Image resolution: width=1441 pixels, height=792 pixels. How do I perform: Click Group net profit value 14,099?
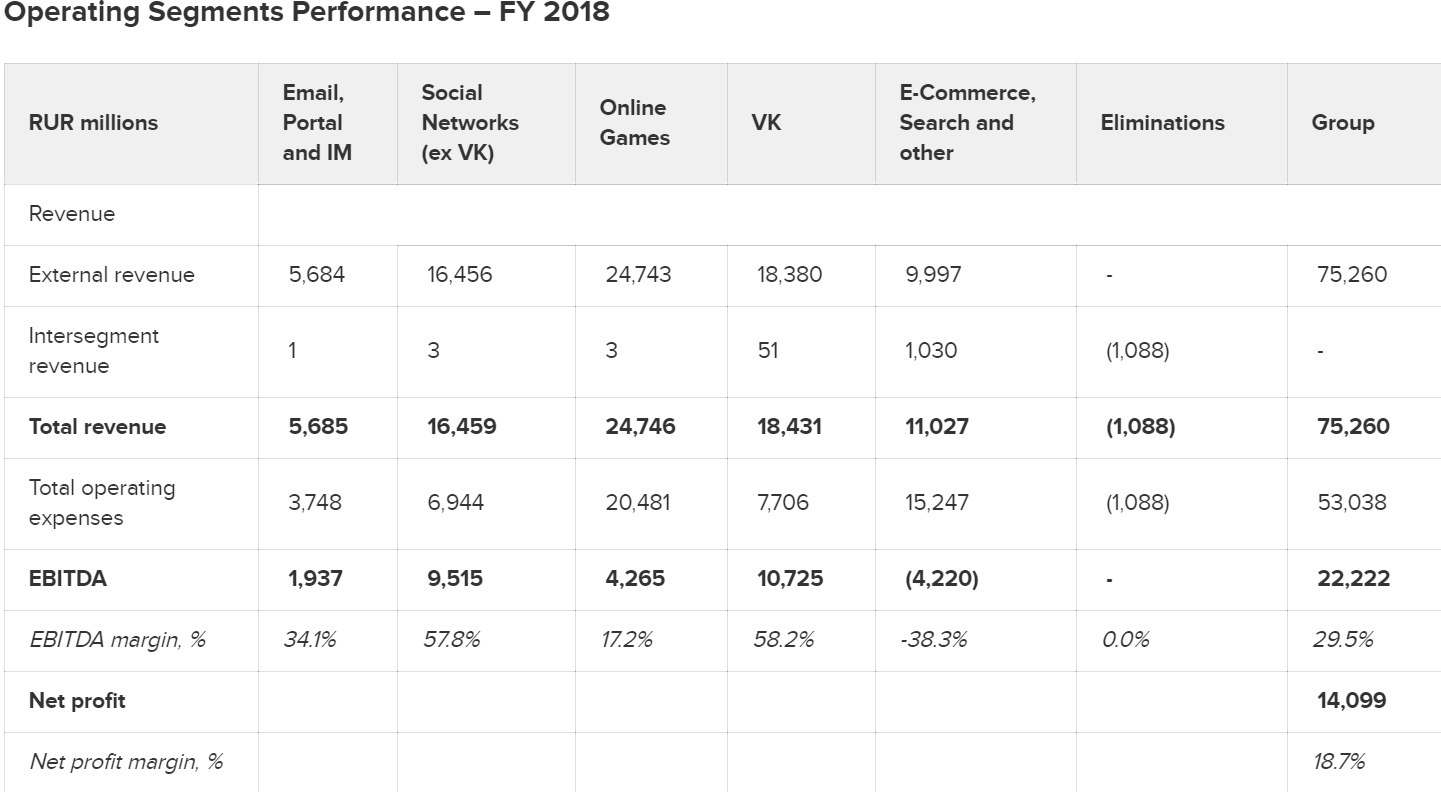tap(1351, 701)
